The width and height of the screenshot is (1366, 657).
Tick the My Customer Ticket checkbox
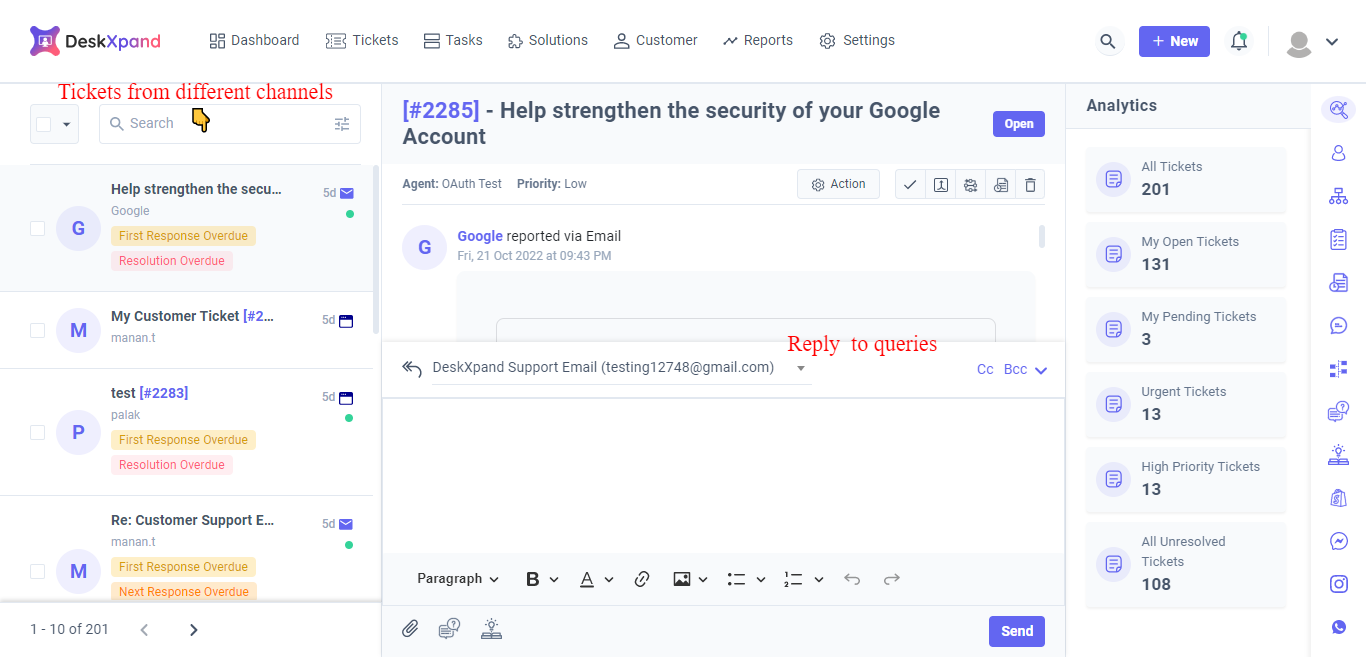tap(37, 330)
